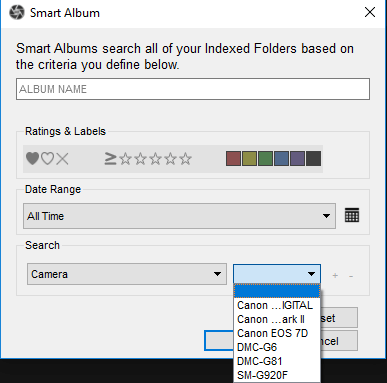Click the ALBUM NAME text field
Image resolution: width=387 pixels, height=383 pixels.
pyautogui.click(x=193, y=89)
